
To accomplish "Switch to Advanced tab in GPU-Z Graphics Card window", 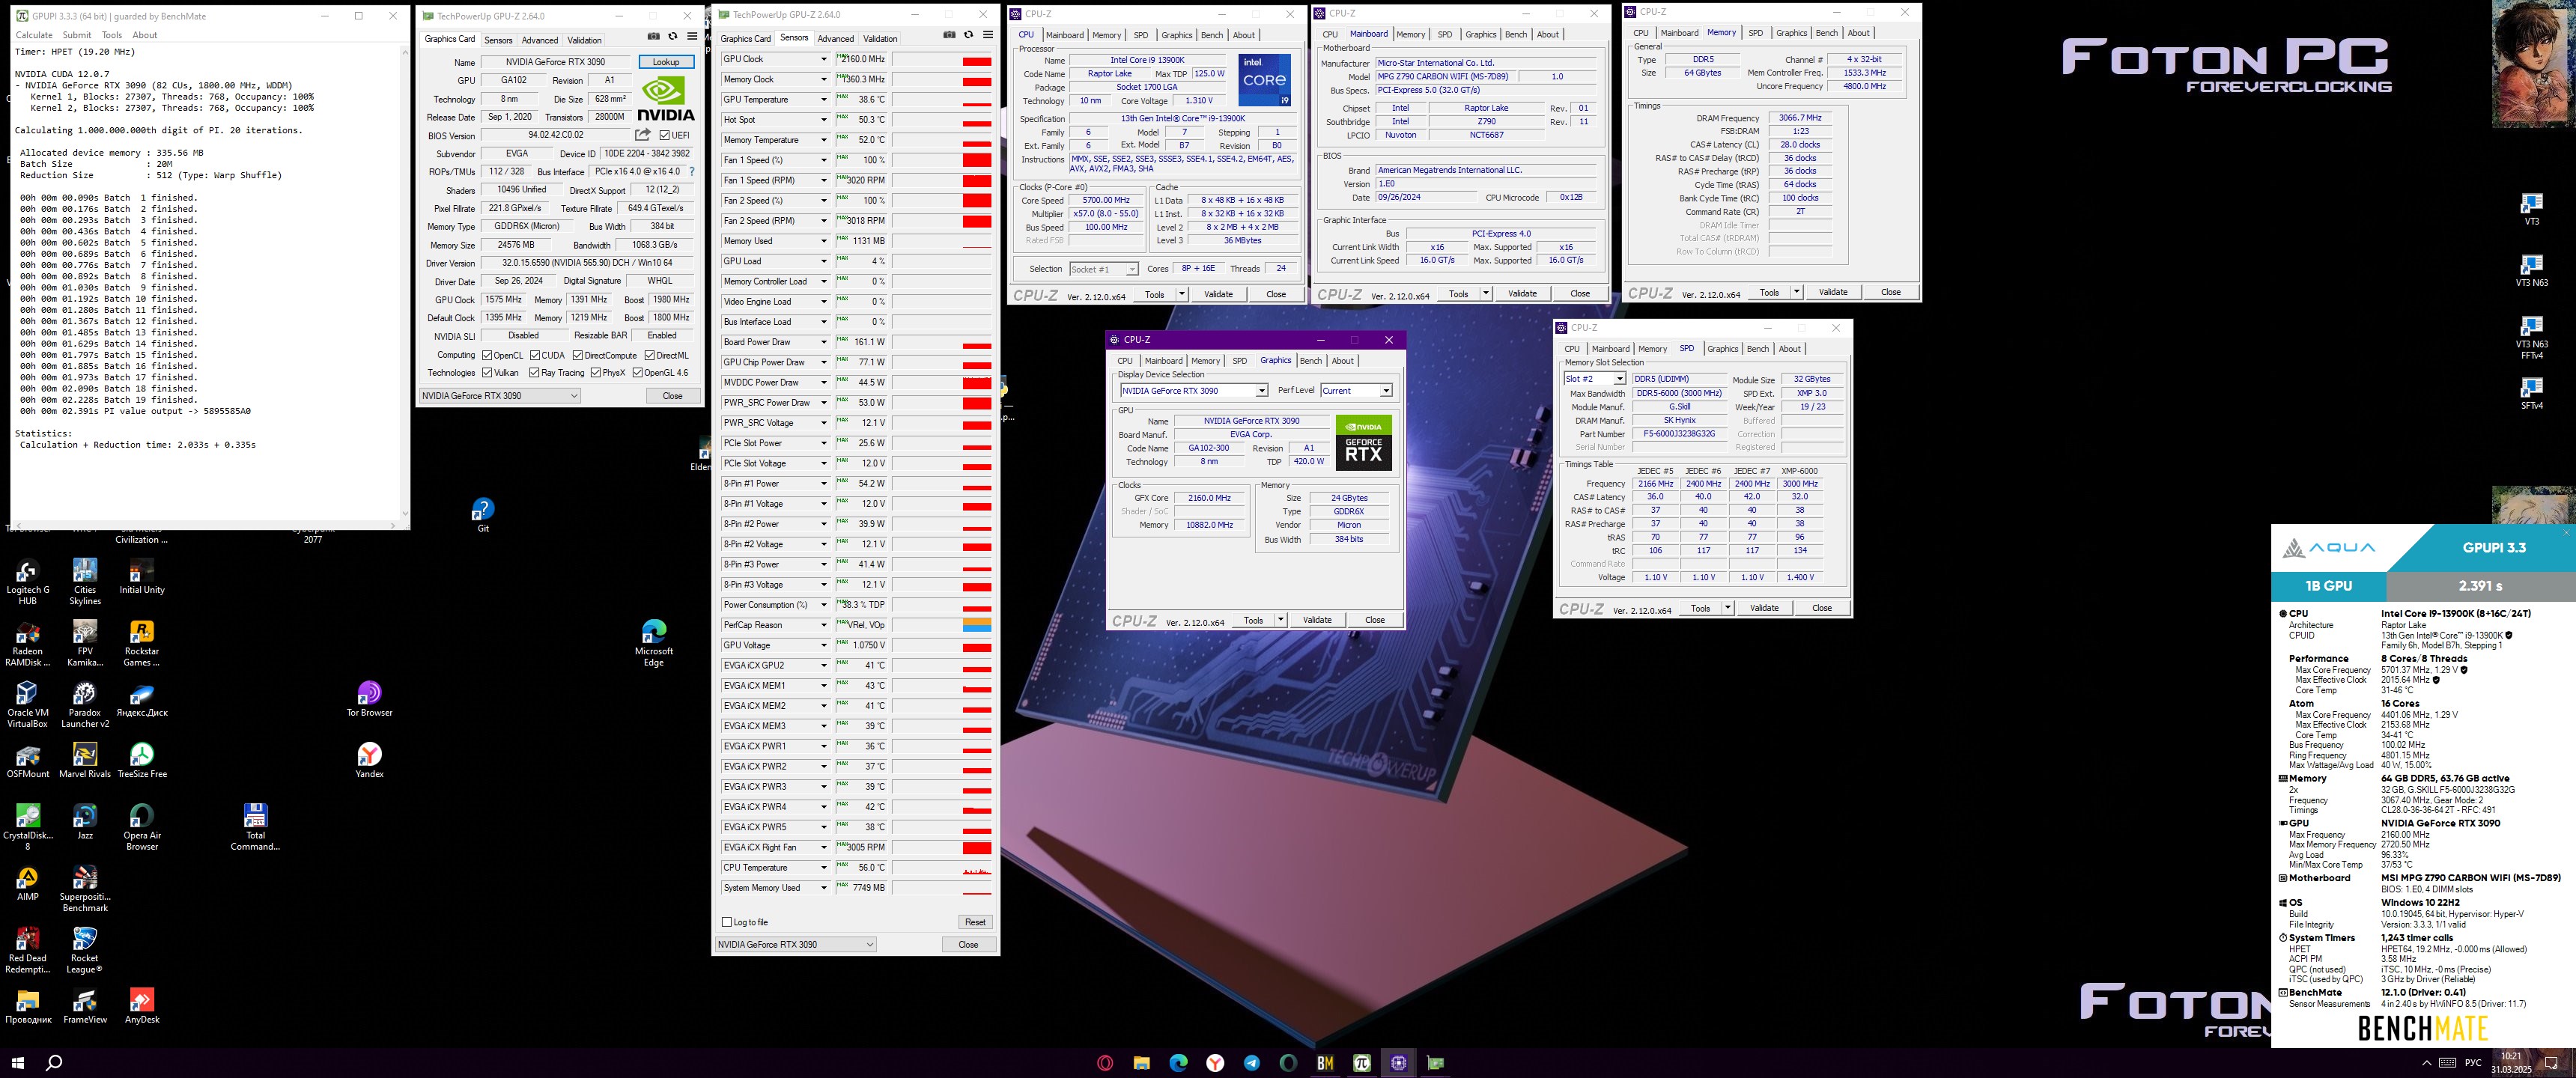I will (540, 40).
